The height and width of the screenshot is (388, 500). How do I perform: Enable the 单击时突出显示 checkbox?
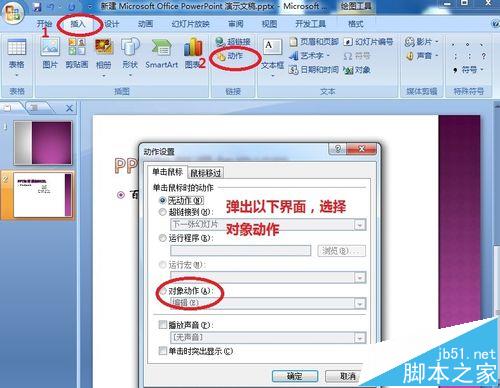point(163,351)
